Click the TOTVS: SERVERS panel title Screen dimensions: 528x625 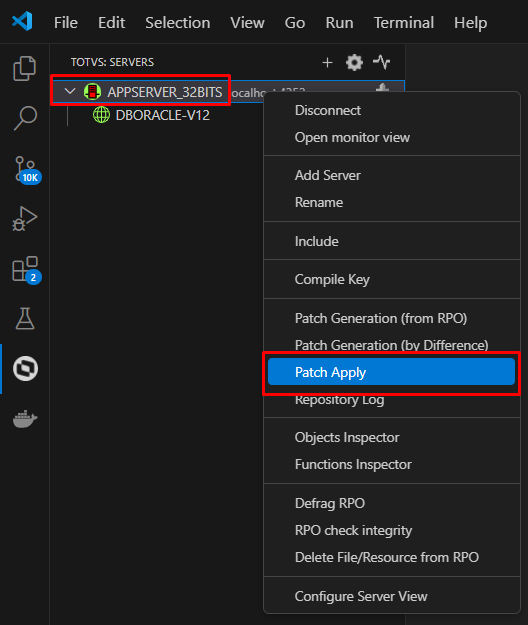[112, 62]
